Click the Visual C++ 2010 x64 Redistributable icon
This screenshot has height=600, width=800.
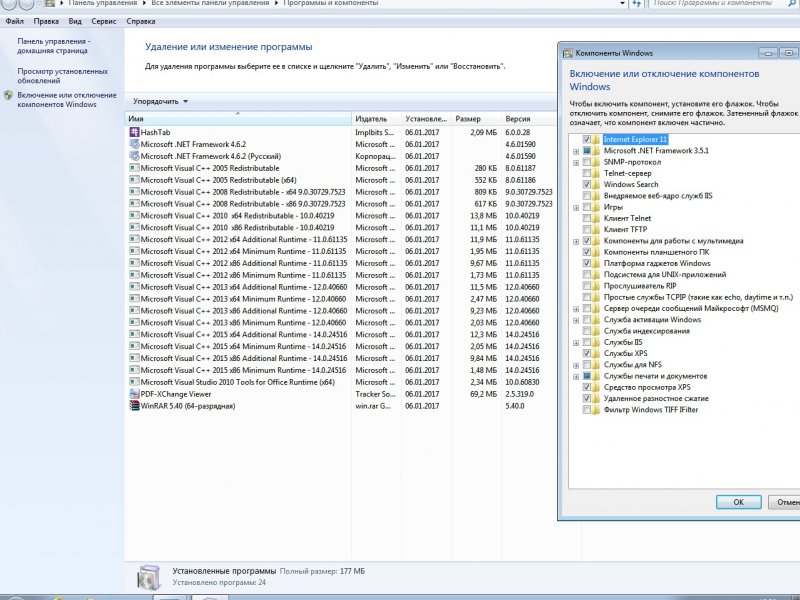134,215
